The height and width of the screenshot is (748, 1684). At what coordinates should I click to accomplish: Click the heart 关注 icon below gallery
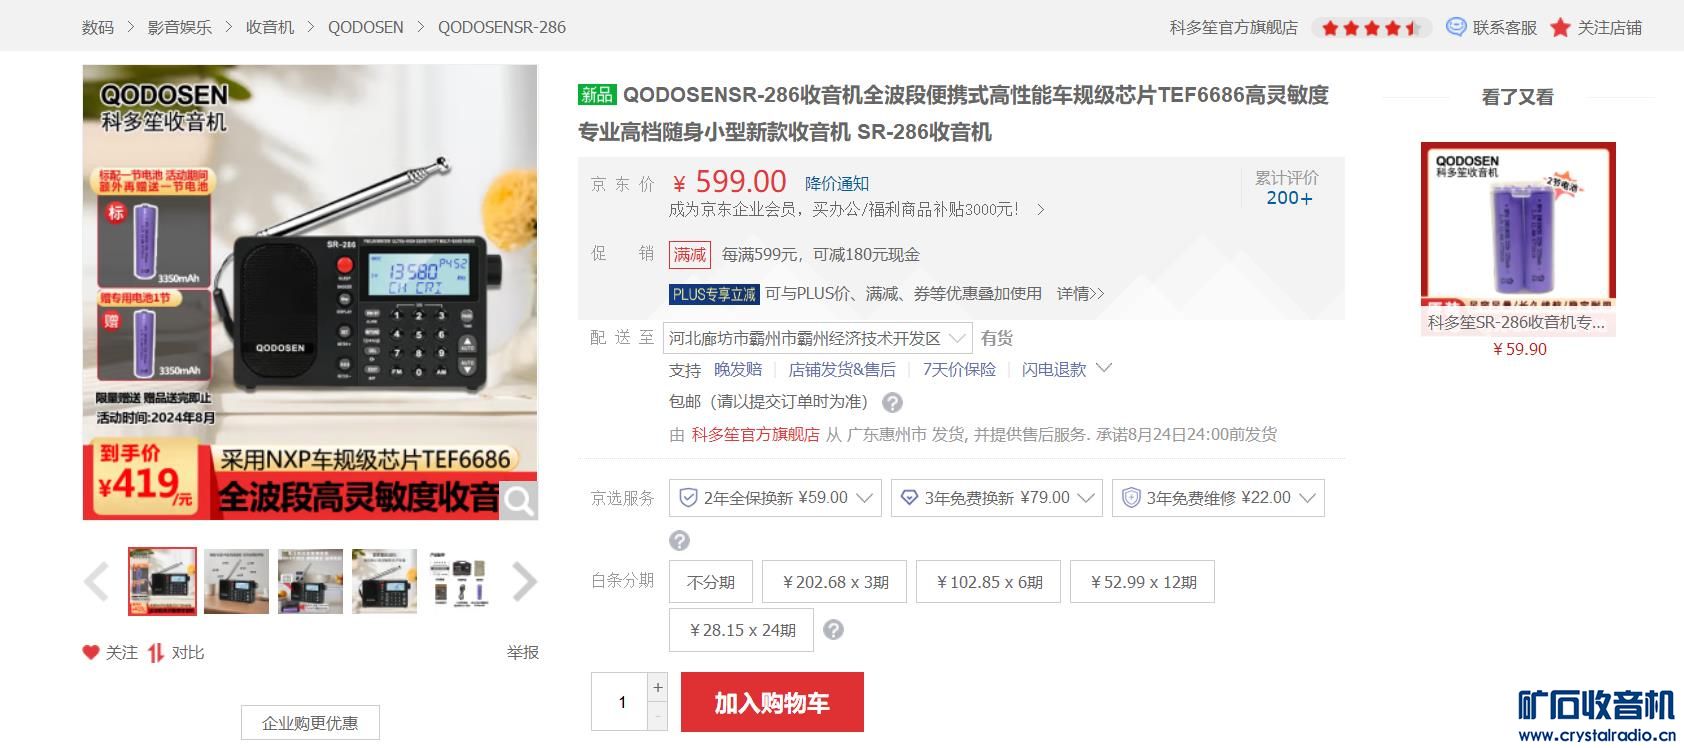pos(91,653)
